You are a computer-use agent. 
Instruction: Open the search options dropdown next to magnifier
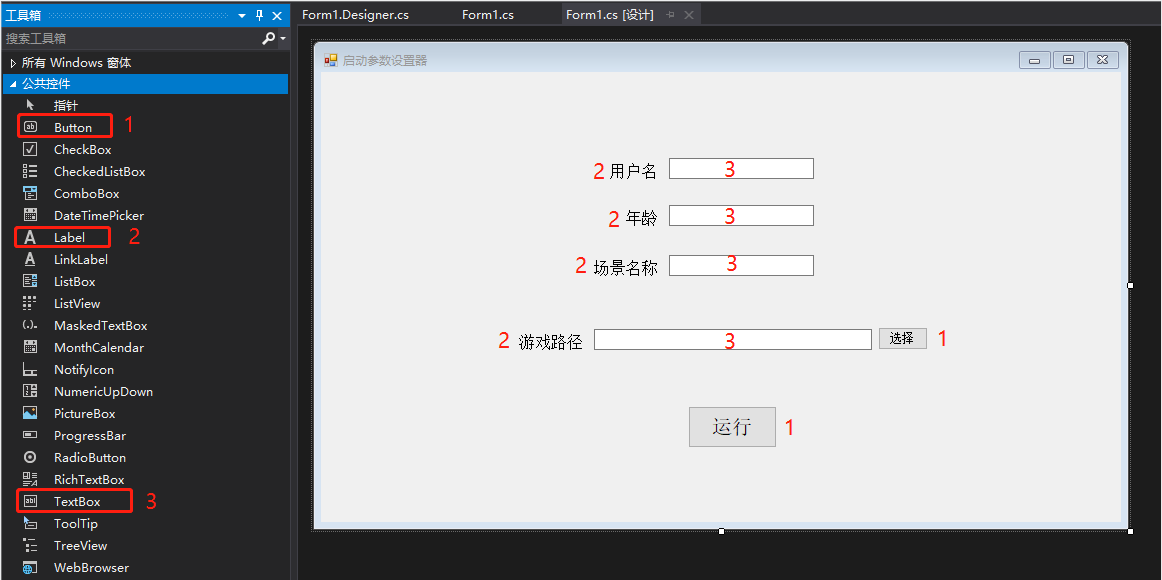[282, 39]
